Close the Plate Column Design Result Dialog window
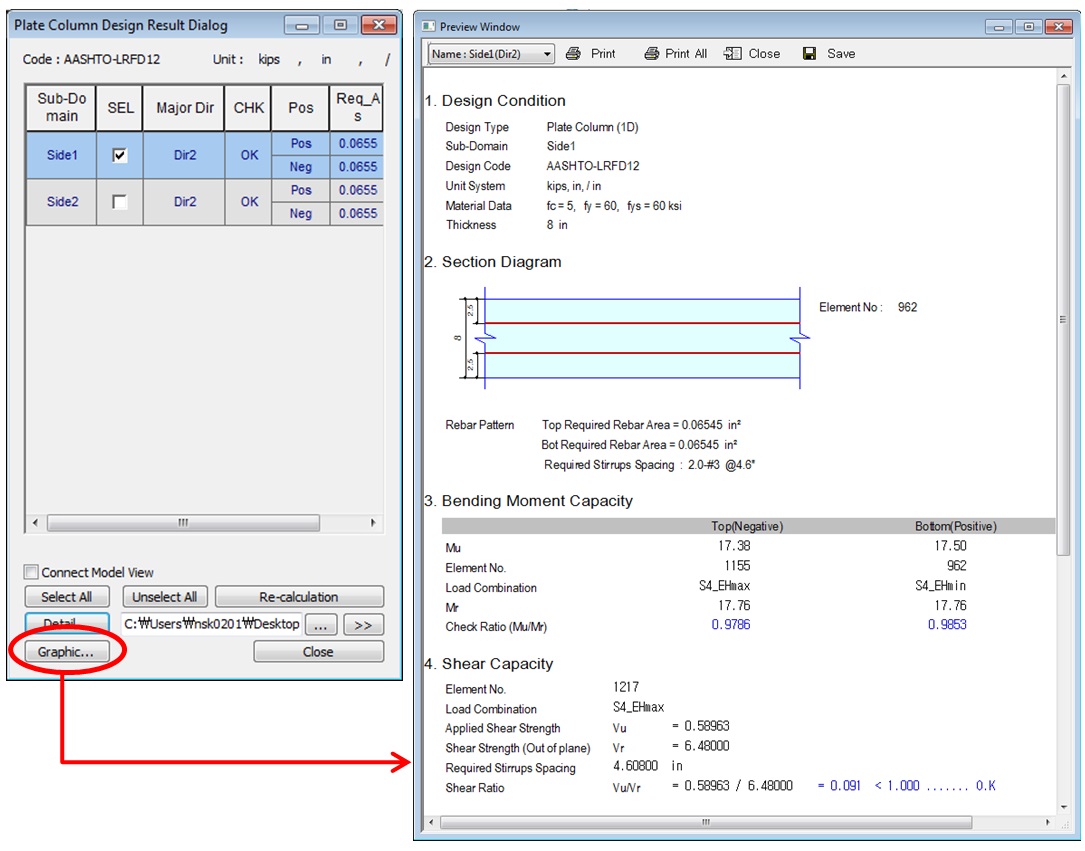This screenshot has width=1085, height=851. 378,25
